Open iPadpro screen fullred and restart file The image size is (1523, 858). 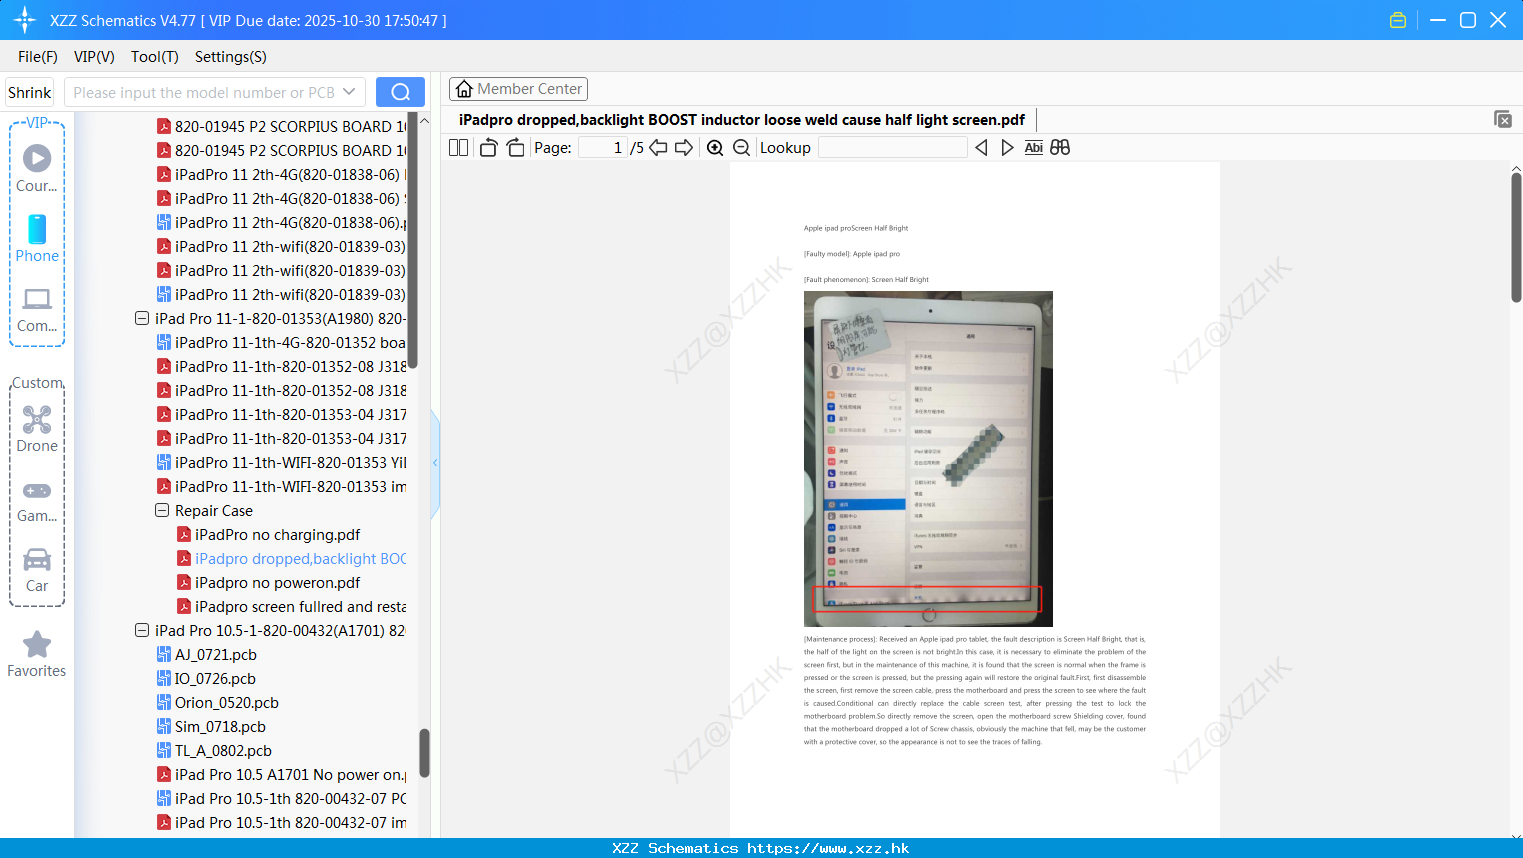291,606
